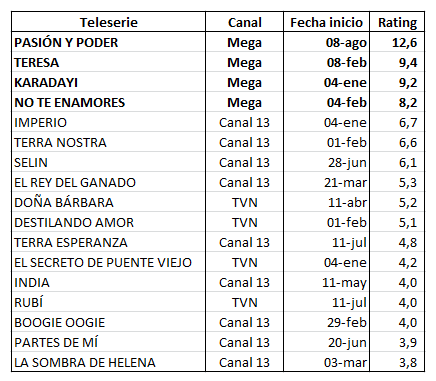Click the Teleserie column header
436x381 pixels.
(x=109, y=22)
